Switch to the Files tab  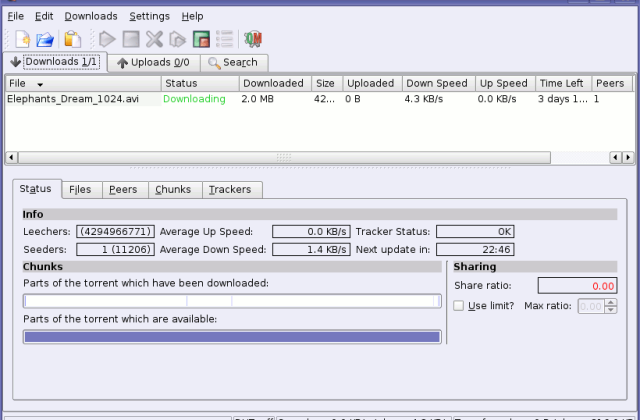pos(81,190)
